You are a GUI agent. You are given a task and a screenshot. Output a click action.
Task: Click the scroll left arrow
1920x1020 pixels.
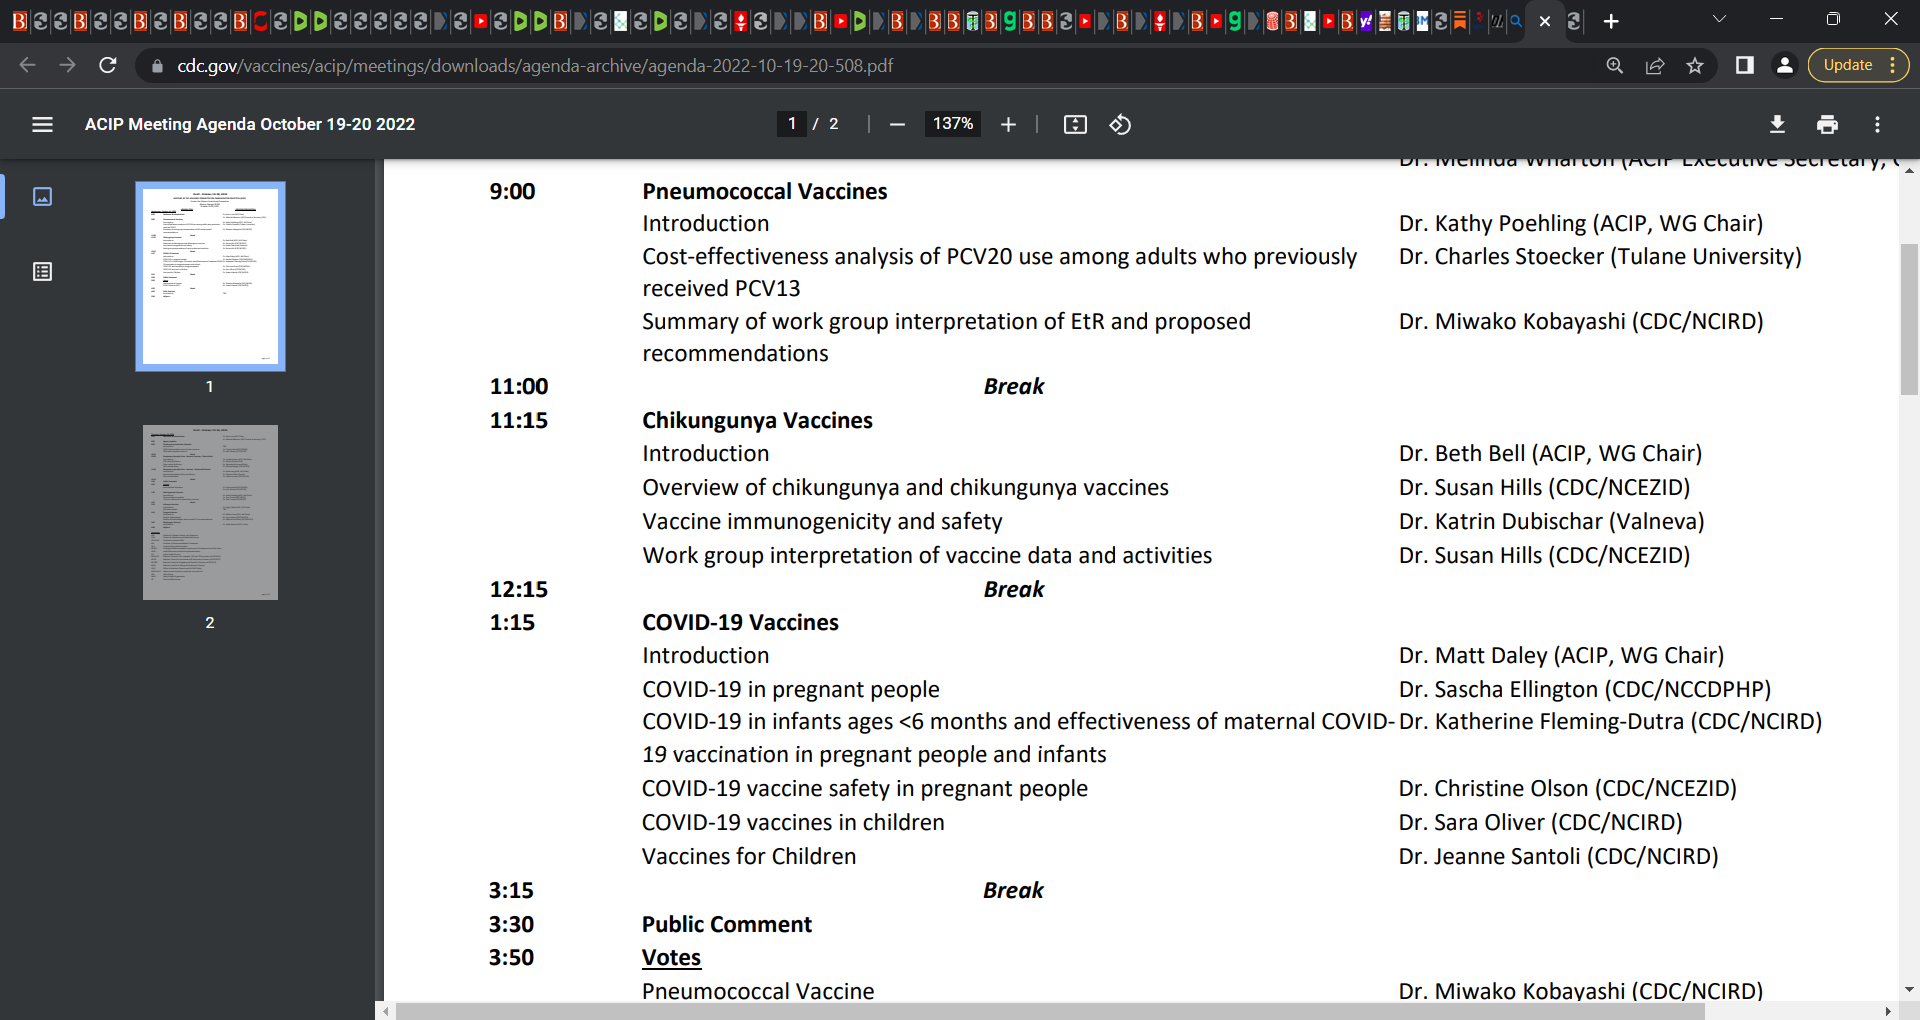pos(387,1011)
